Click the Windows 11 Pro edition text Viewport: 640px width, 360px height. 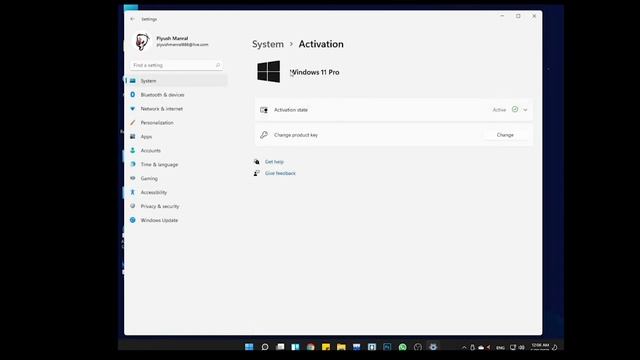click(314, 72)
